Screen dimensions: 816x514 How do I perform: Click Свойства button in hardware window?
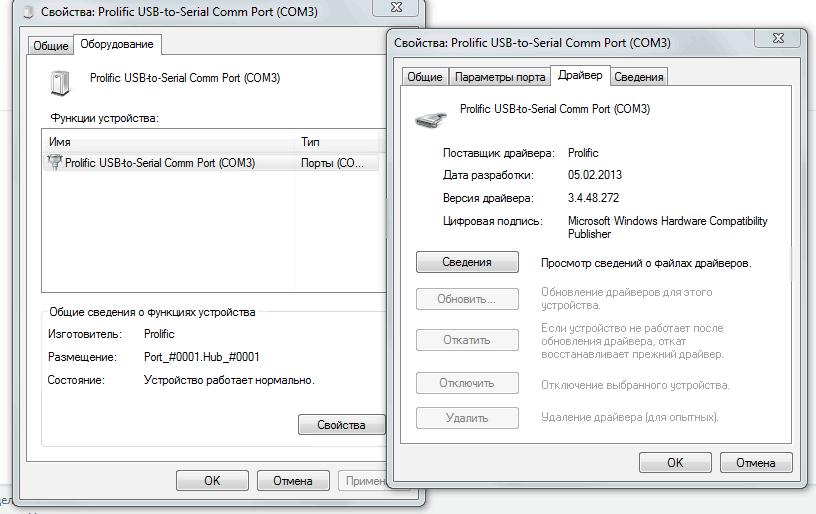point(341,425)
